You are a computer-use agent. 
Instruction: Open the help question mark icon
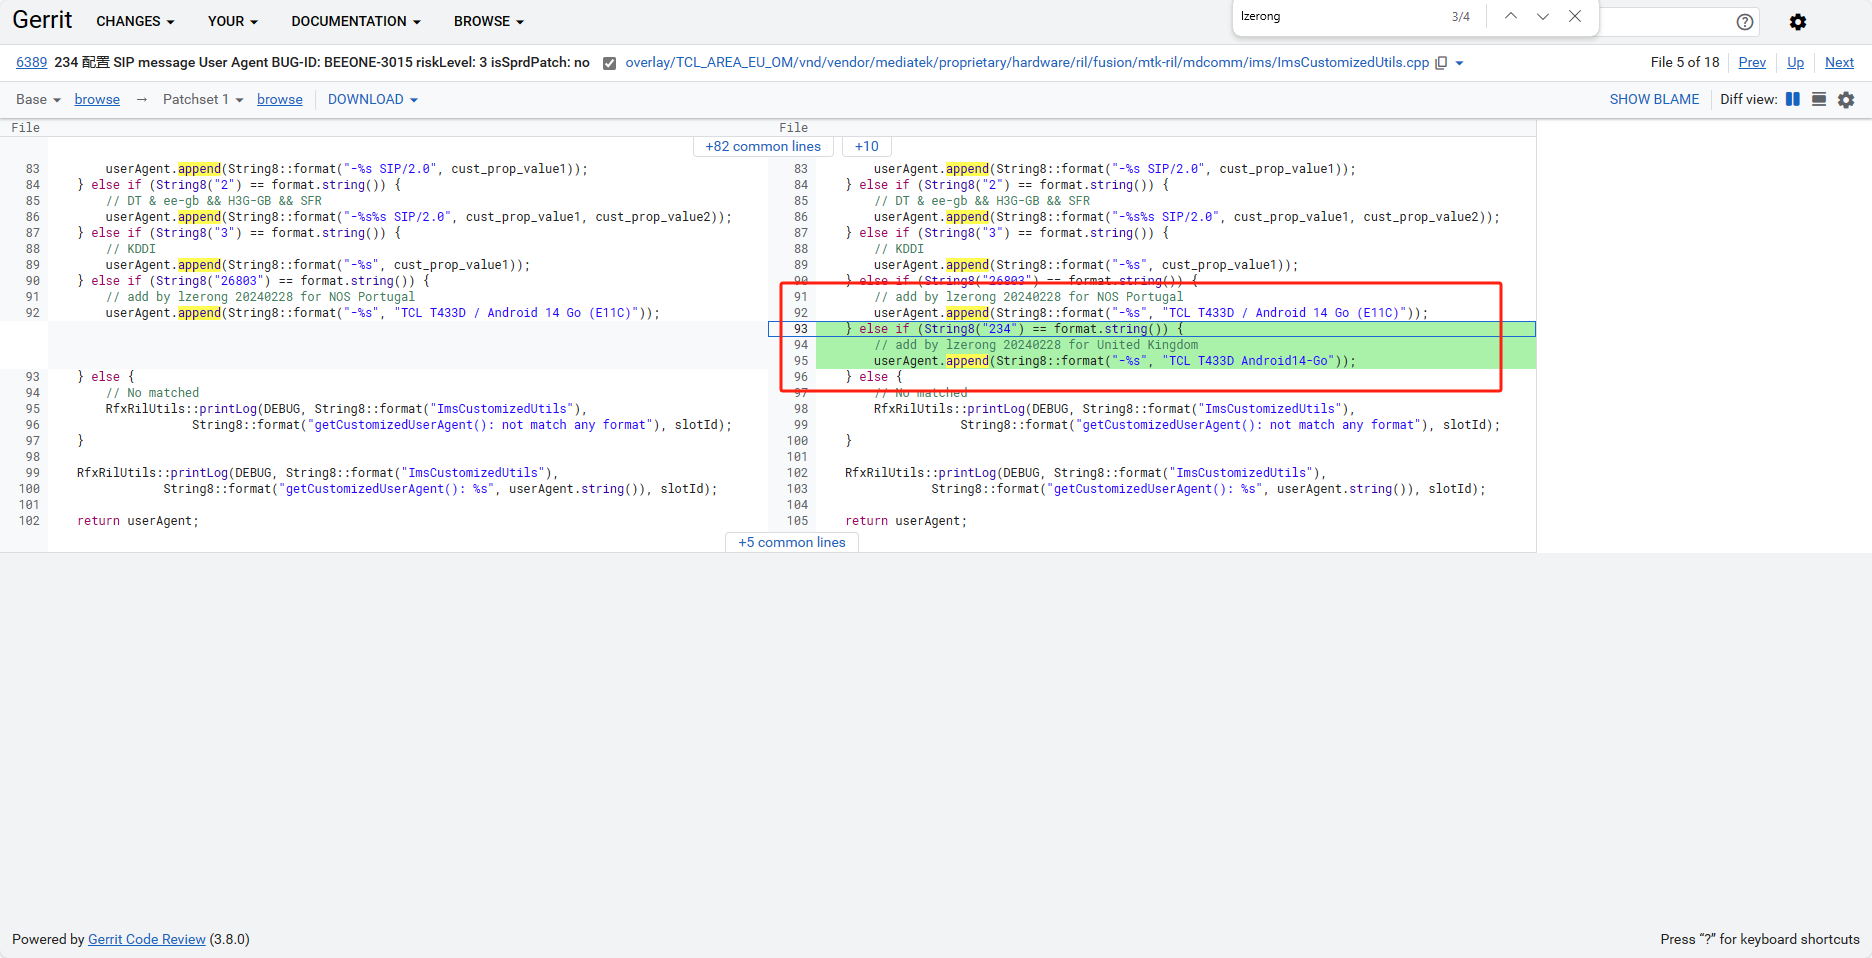click(1745, 22)
